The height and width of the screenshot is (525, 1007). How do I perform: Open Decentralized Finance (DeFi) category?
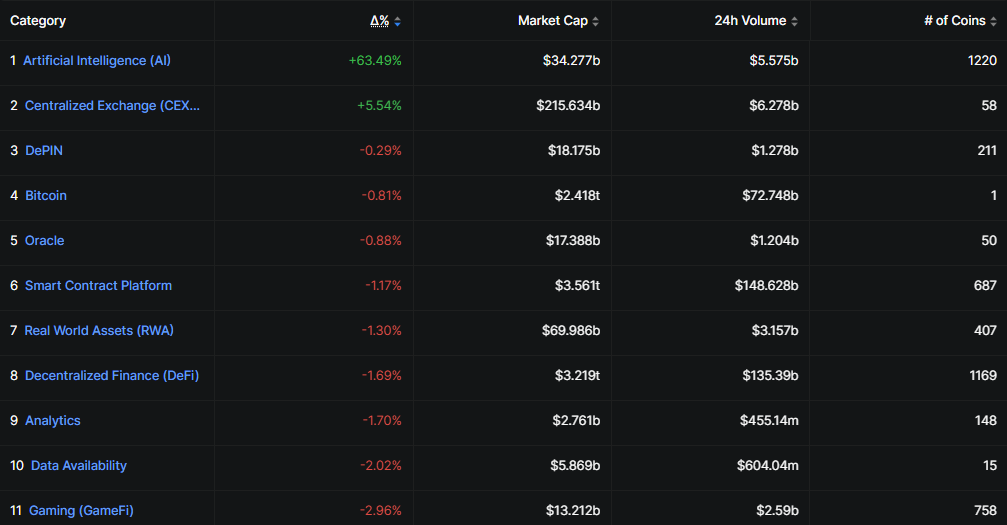[112, 375]
